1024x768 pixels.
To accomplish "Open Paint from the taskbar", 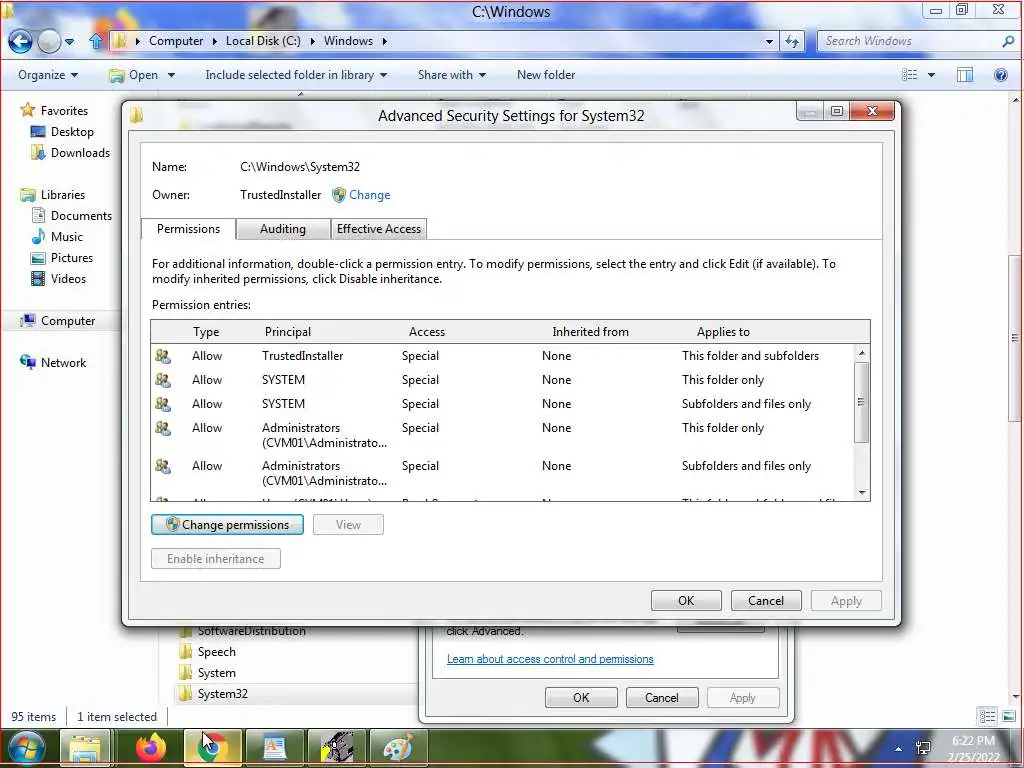I will coord(398,748).
